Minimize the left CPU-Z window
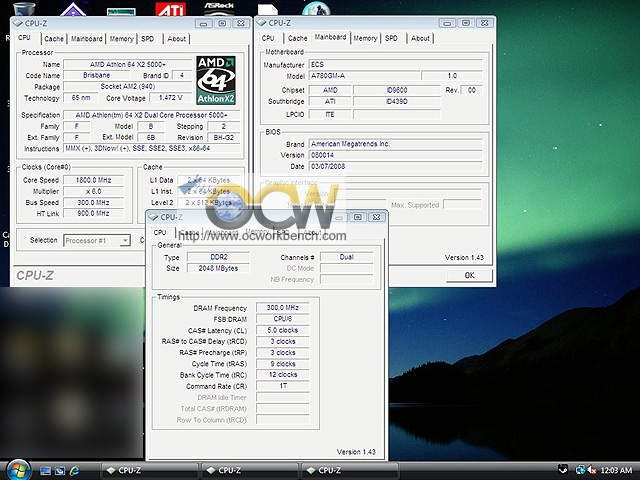The image size is (640, 480). click(x=203, y=24)
